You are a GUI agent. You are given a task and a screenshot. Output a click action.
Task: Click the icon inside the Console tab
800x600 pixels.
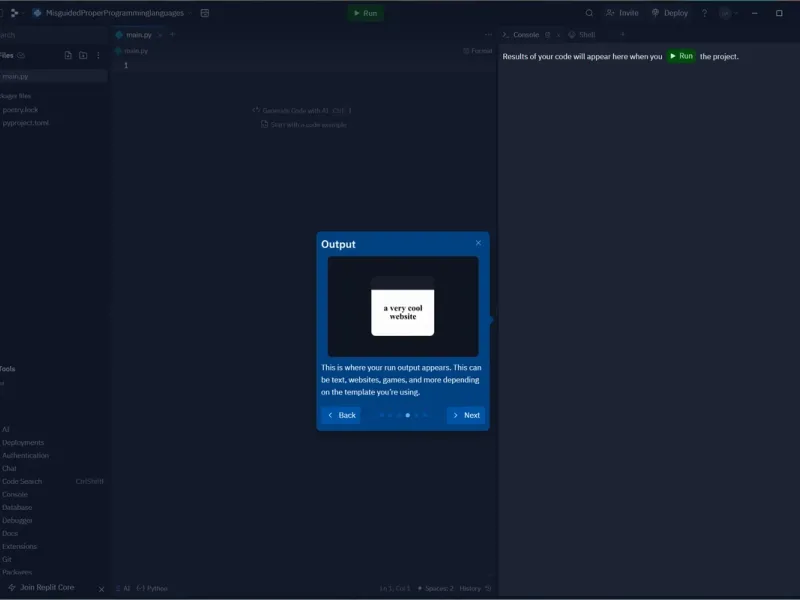pos(547,35)
